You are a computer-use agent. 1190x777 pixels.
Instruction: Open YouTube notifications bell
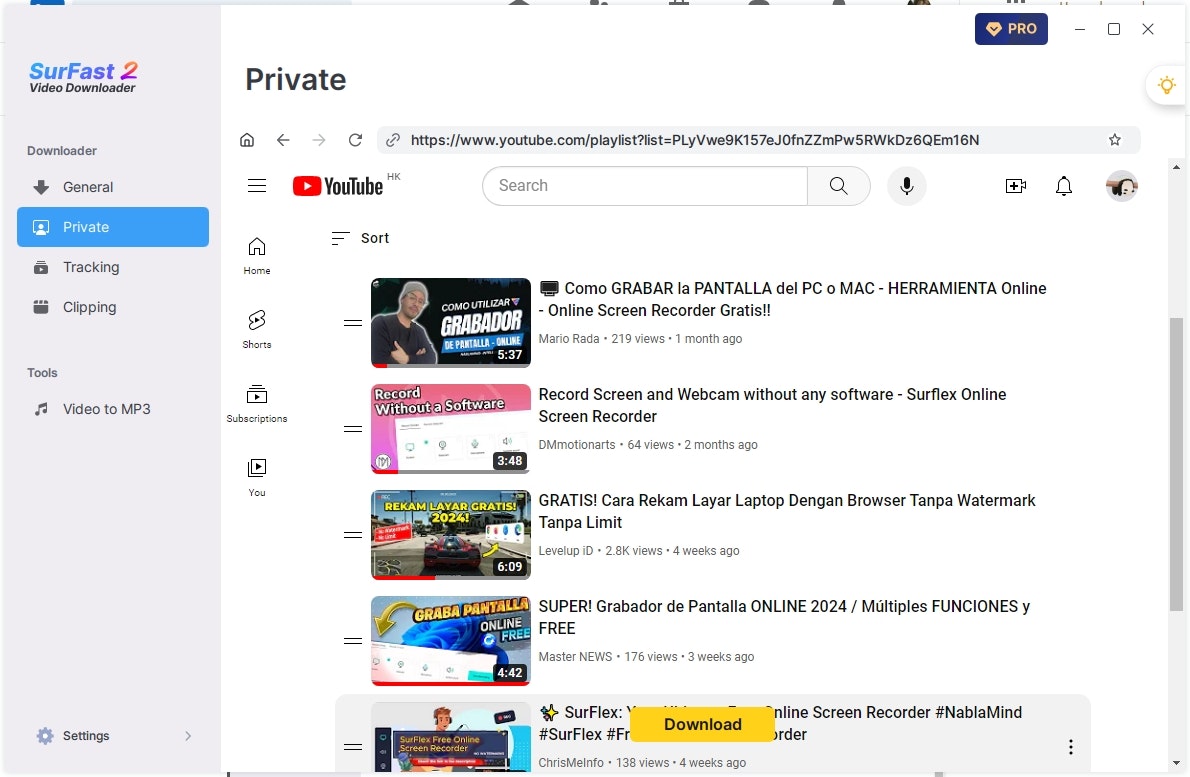point(1064,186)
